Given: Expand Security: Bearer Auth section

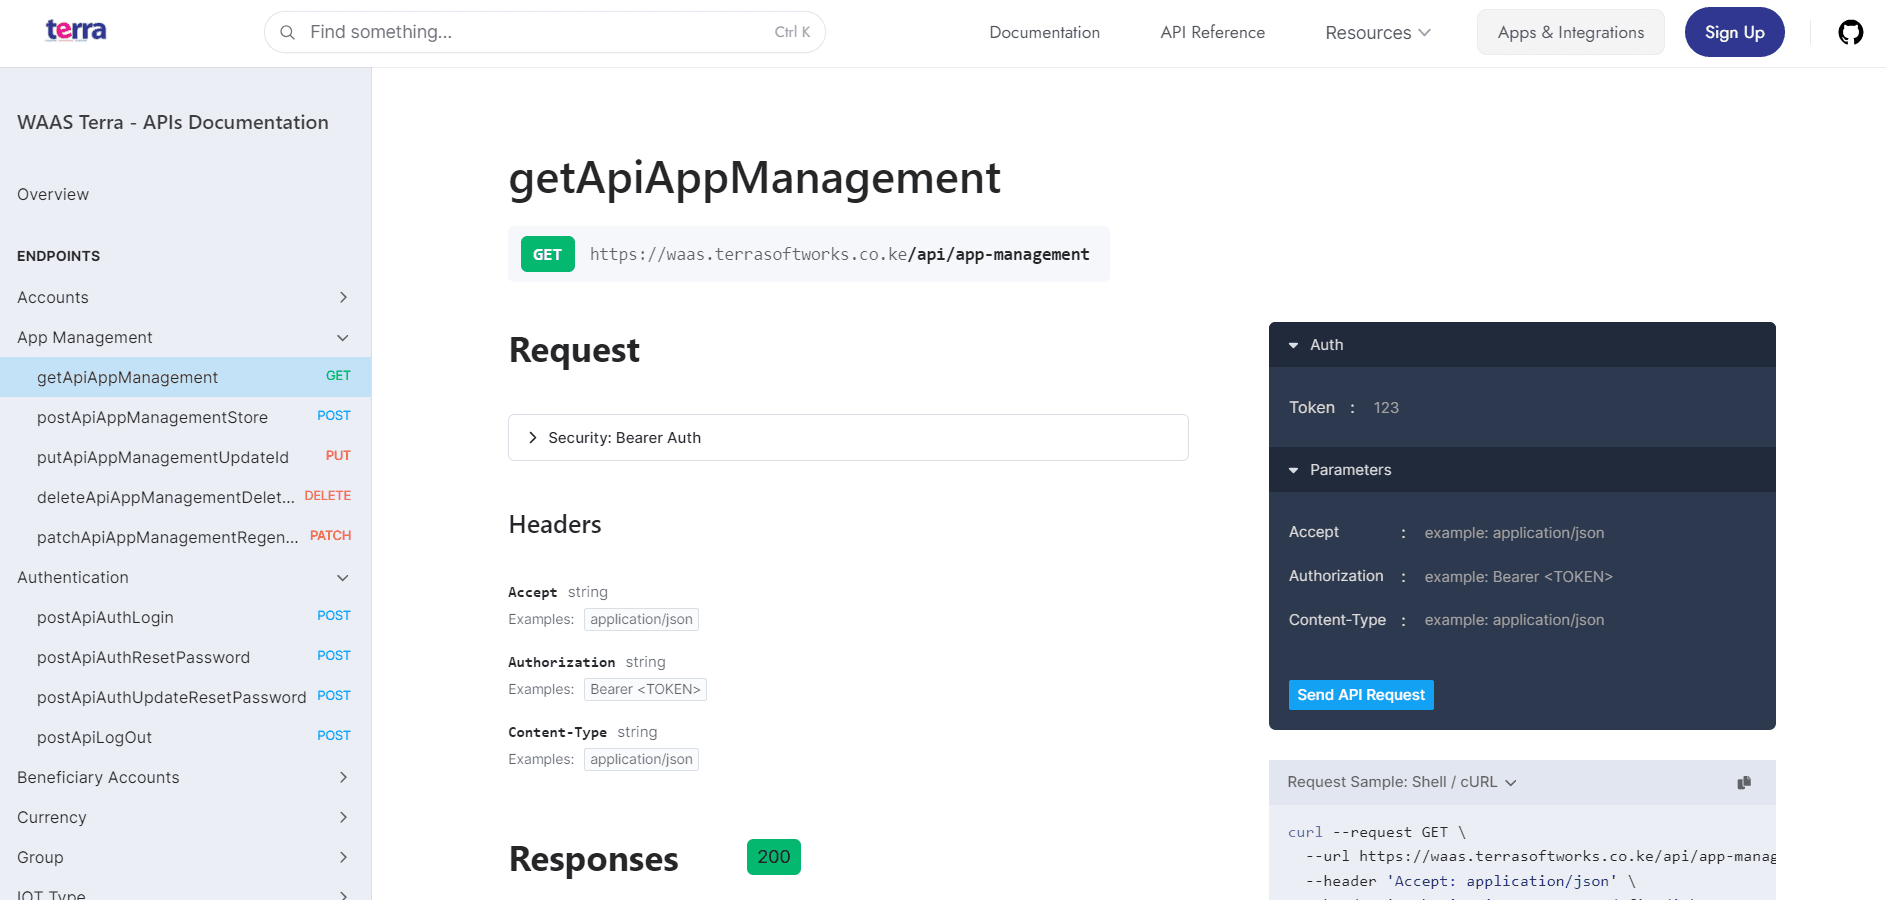Looking at the screenshot, I should tap(533, 438).
